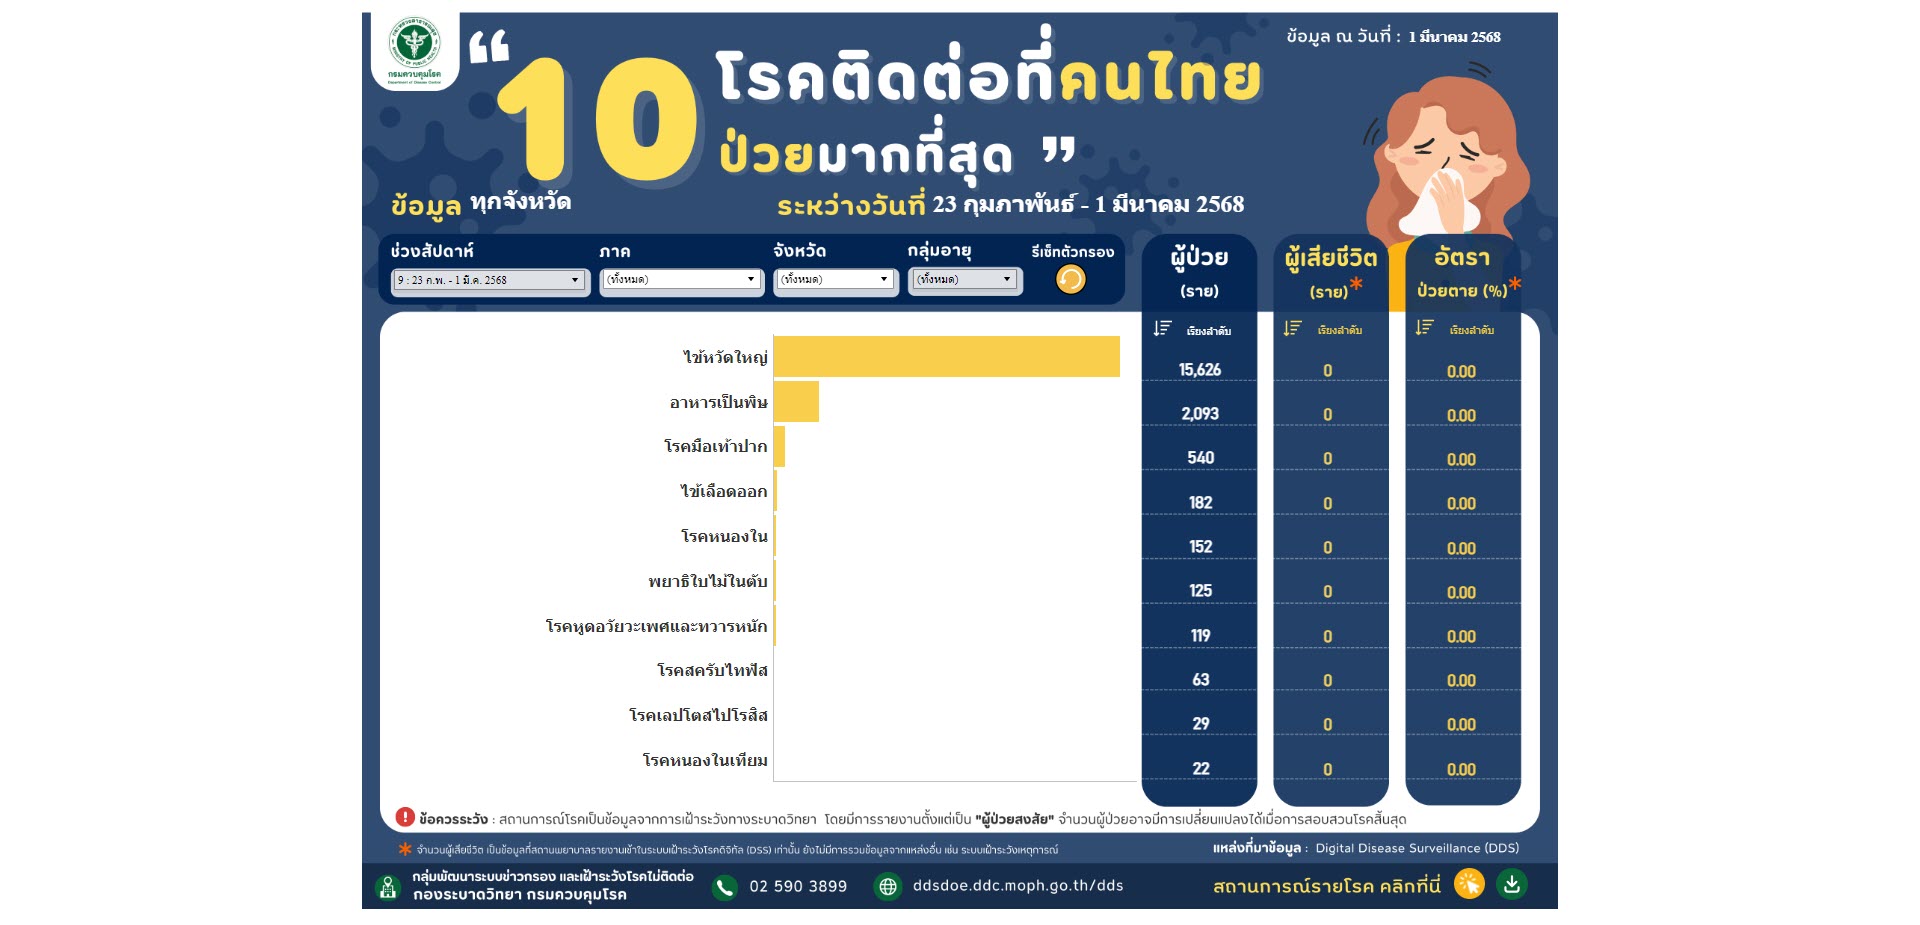Click the sort icon under ผู้ป่วย column
Viewport: 1920px width, 925px height.
1161,327
